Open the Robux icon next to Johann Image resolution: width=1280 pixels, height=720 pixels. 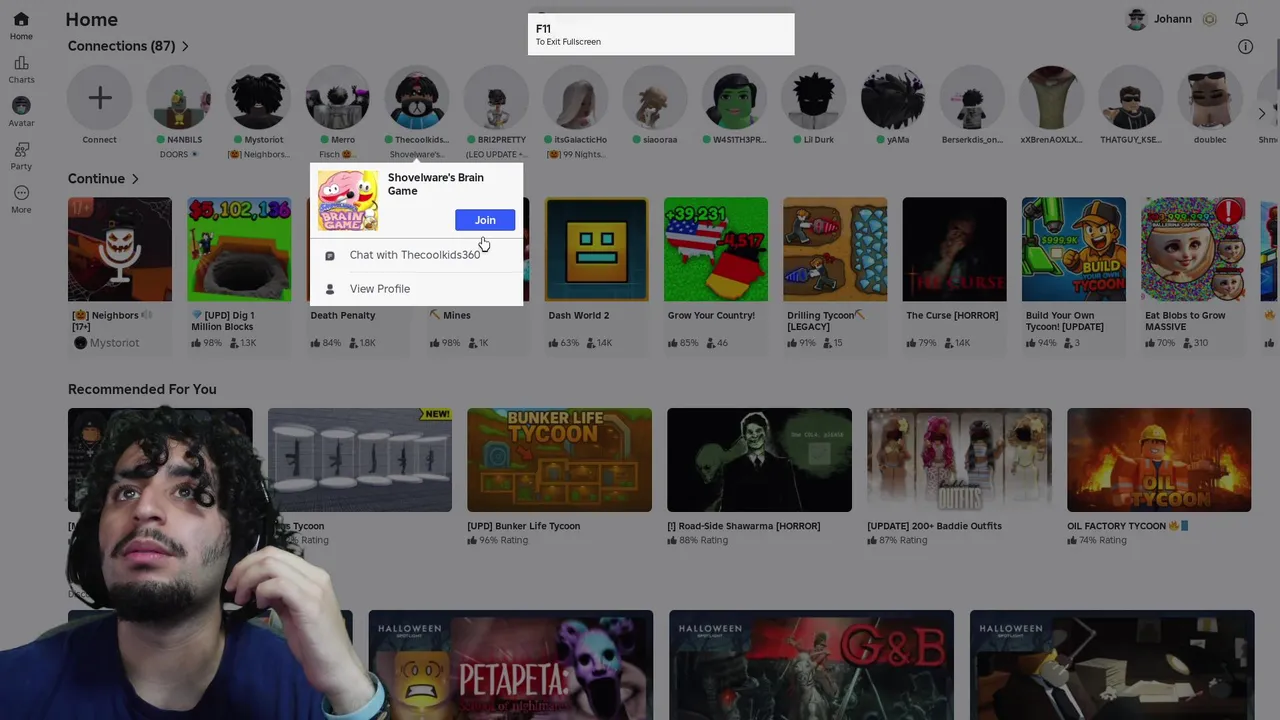point(1209,19)
